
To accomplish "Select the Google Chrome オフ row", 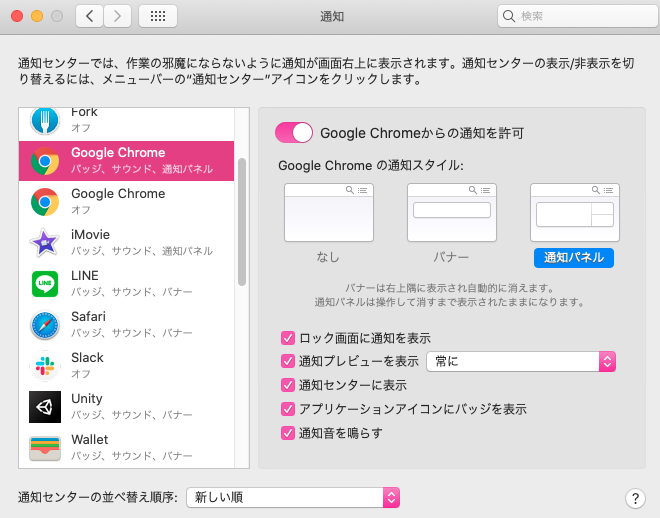I will [x=126, y=202].
